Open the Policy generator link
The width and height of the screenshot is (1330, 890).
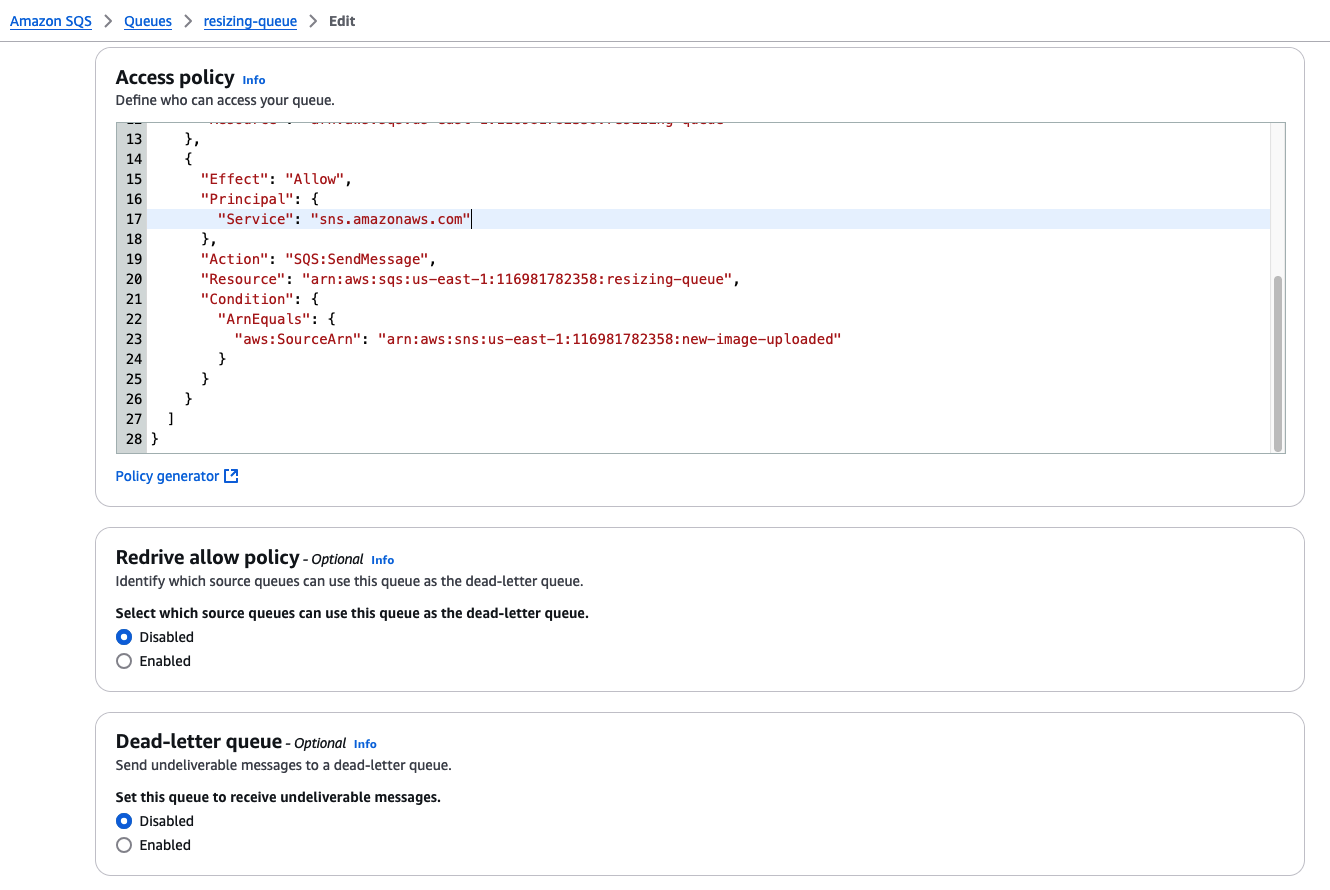click(x=167, y=476)
